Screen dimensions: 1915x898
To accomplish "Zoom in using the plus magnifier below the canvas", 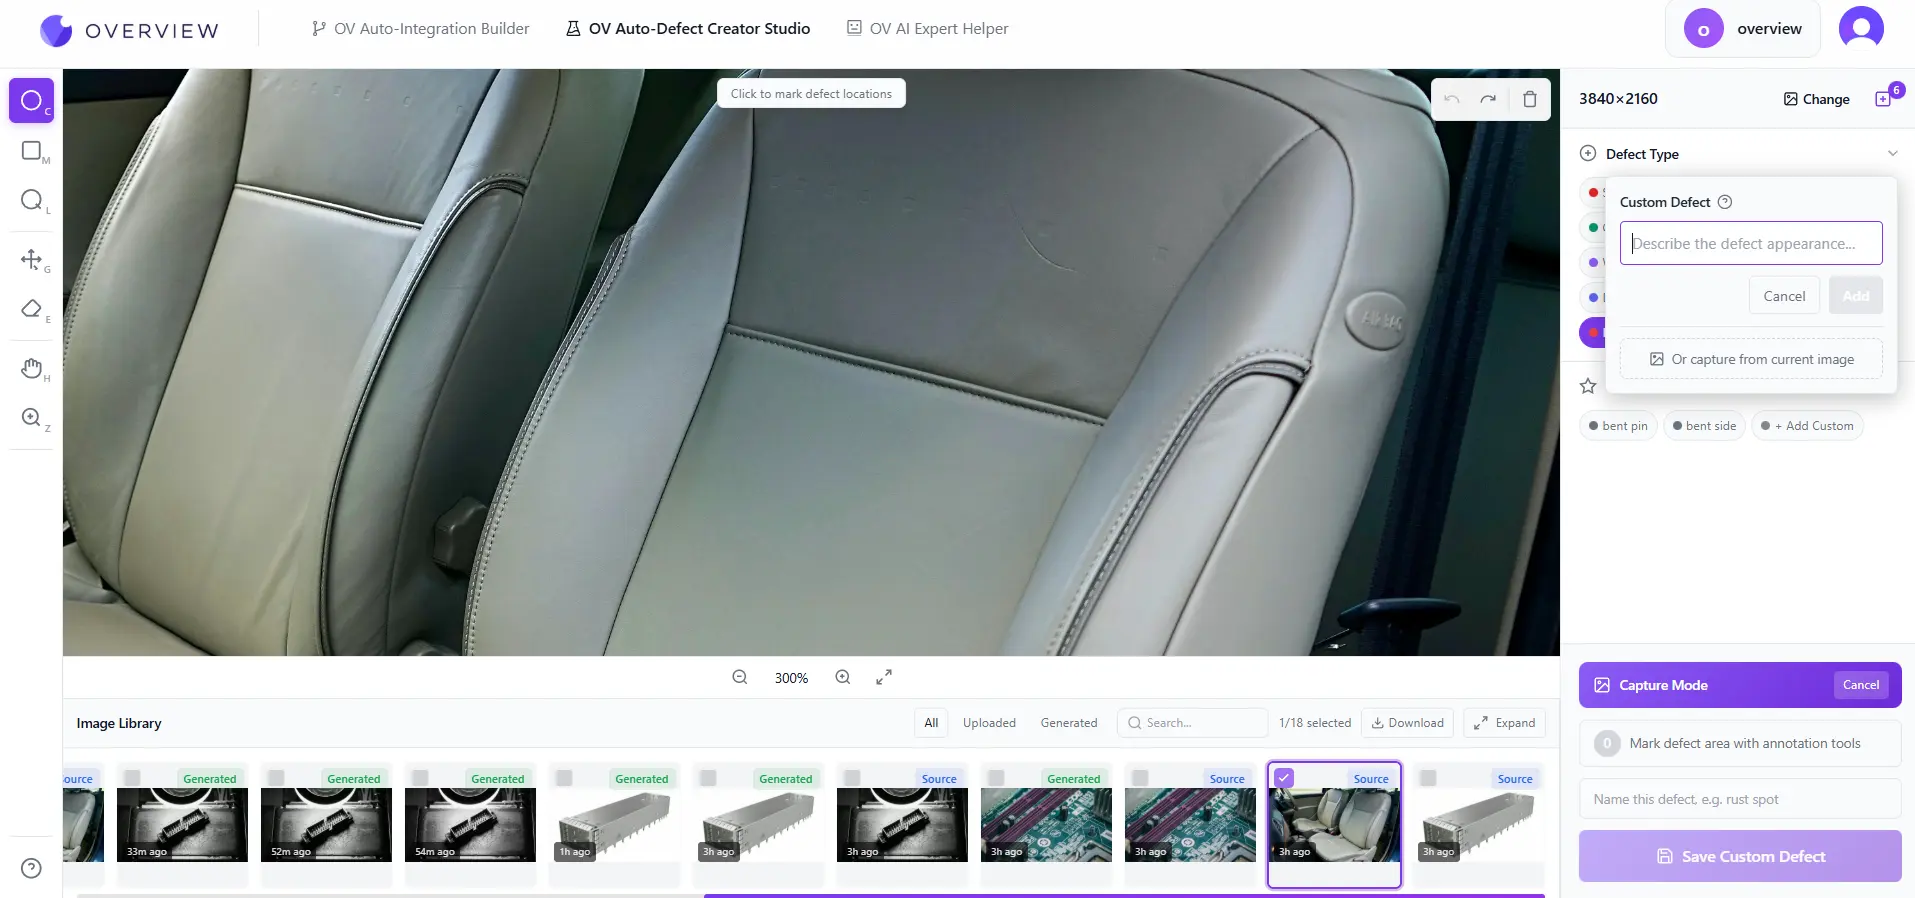I will click(x=843, y=678).
